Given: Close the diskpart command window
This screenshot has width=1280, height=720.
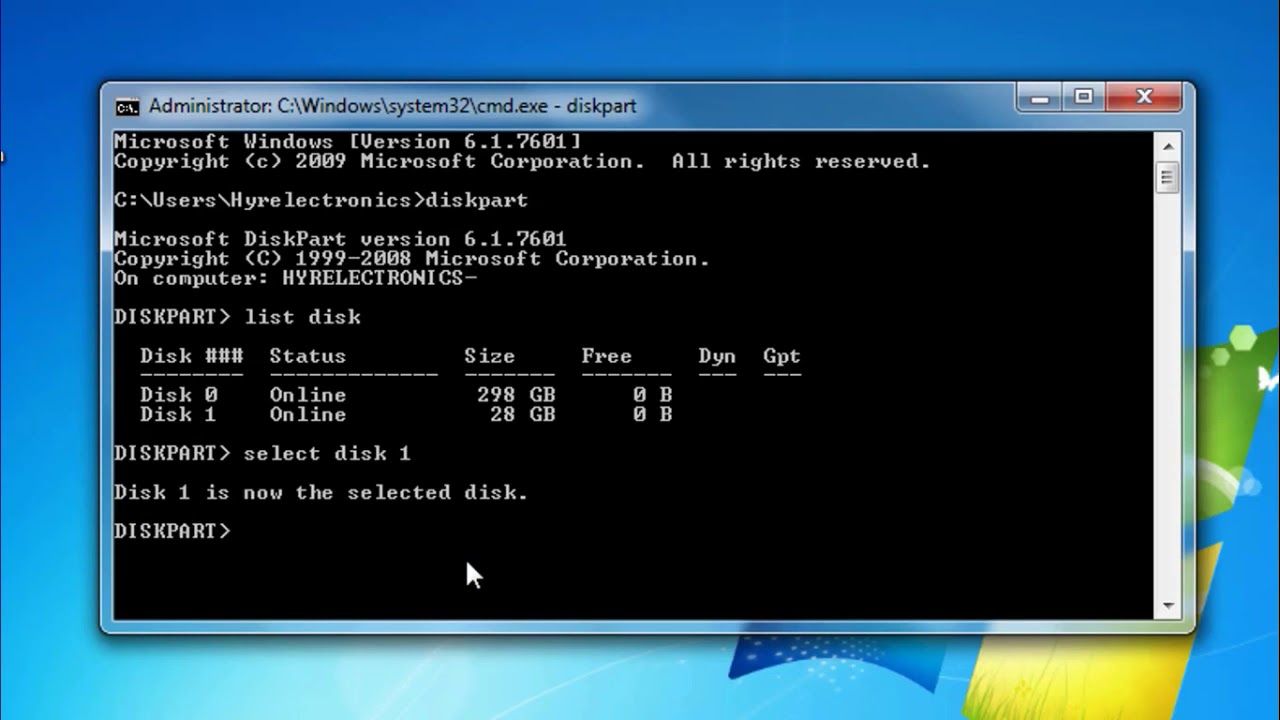Looking at the screenshot, I should click(x=1144, y=98).
